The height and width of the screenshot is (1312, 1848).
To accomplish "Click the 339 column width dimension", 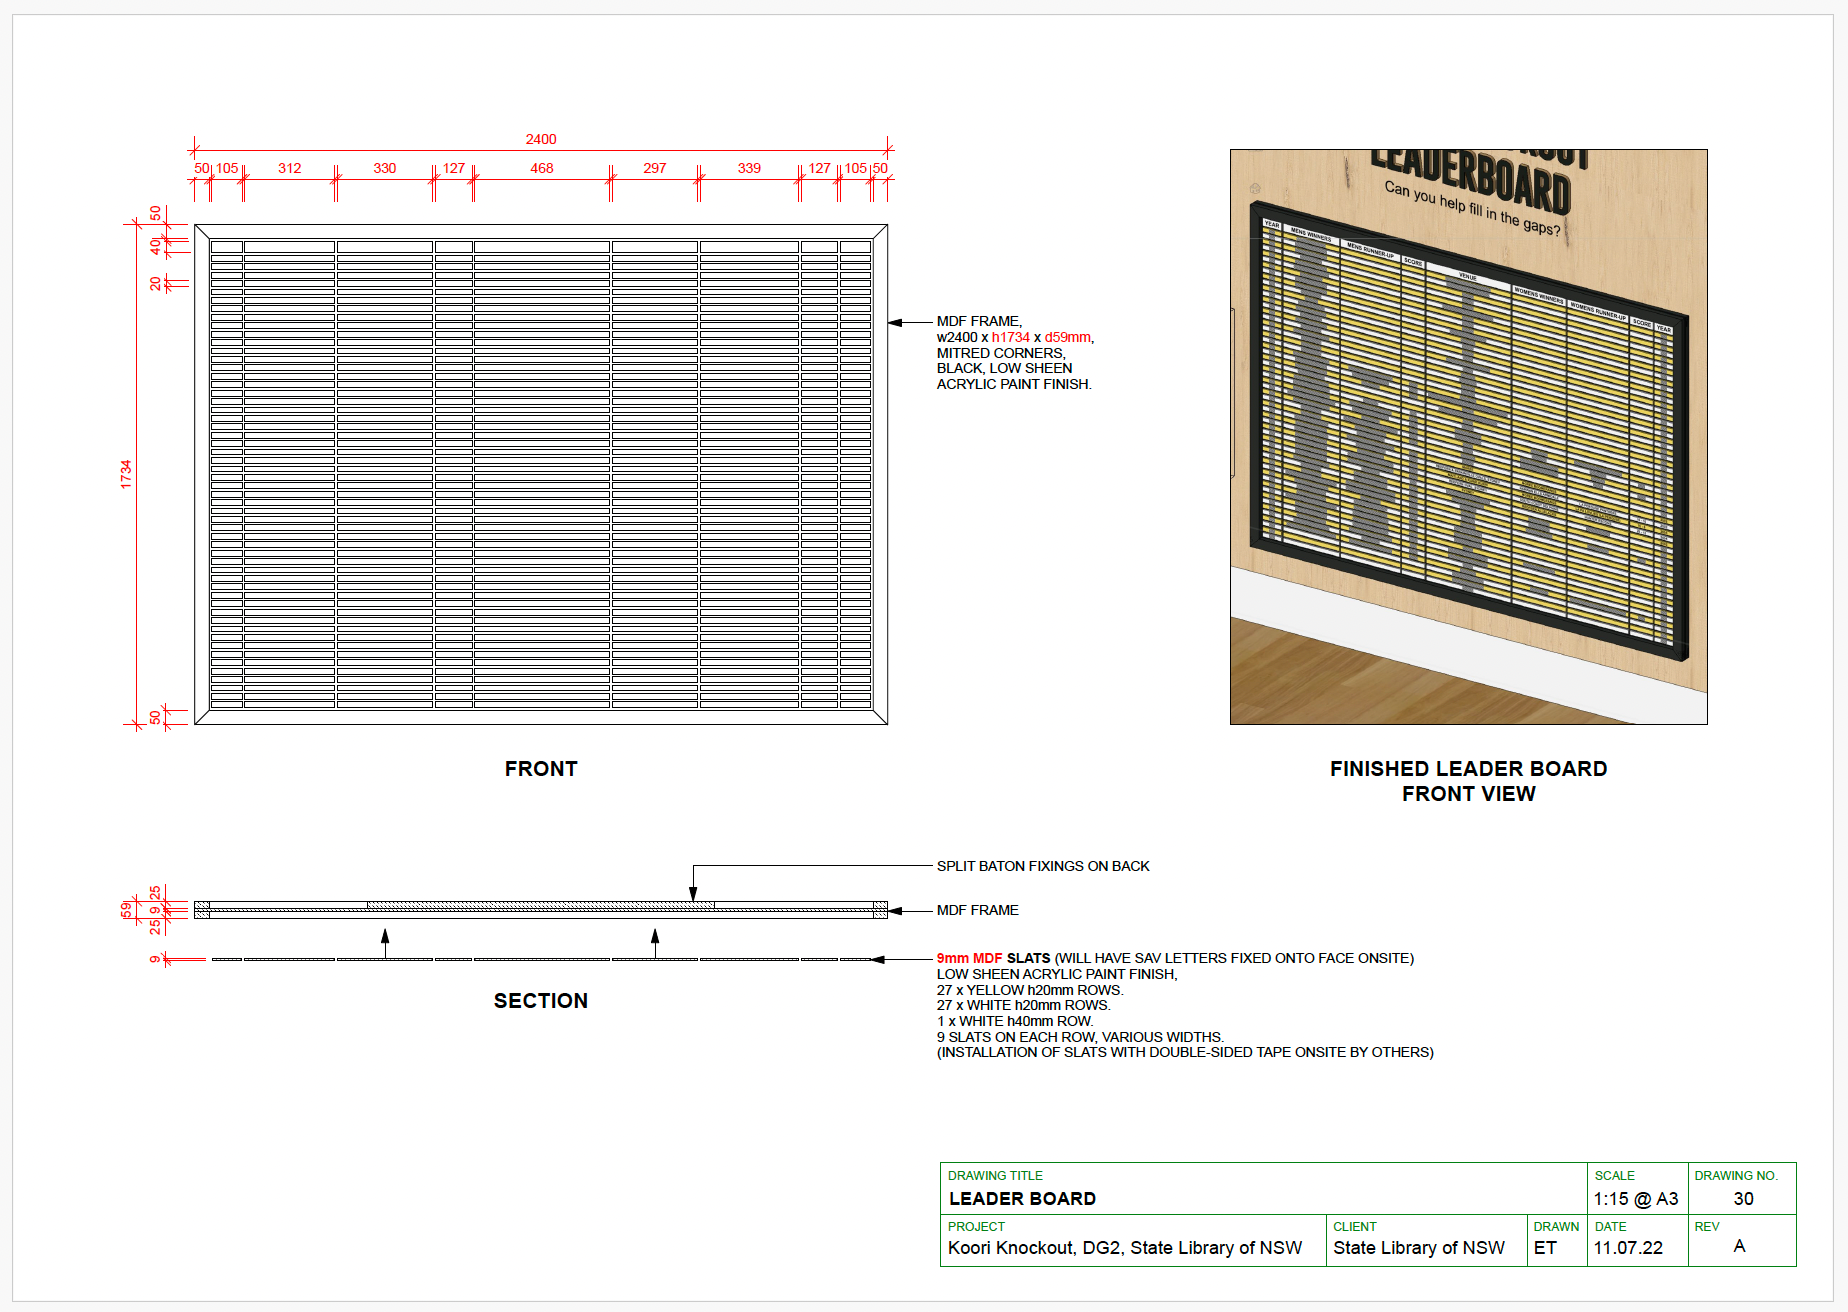I will 749,168.
